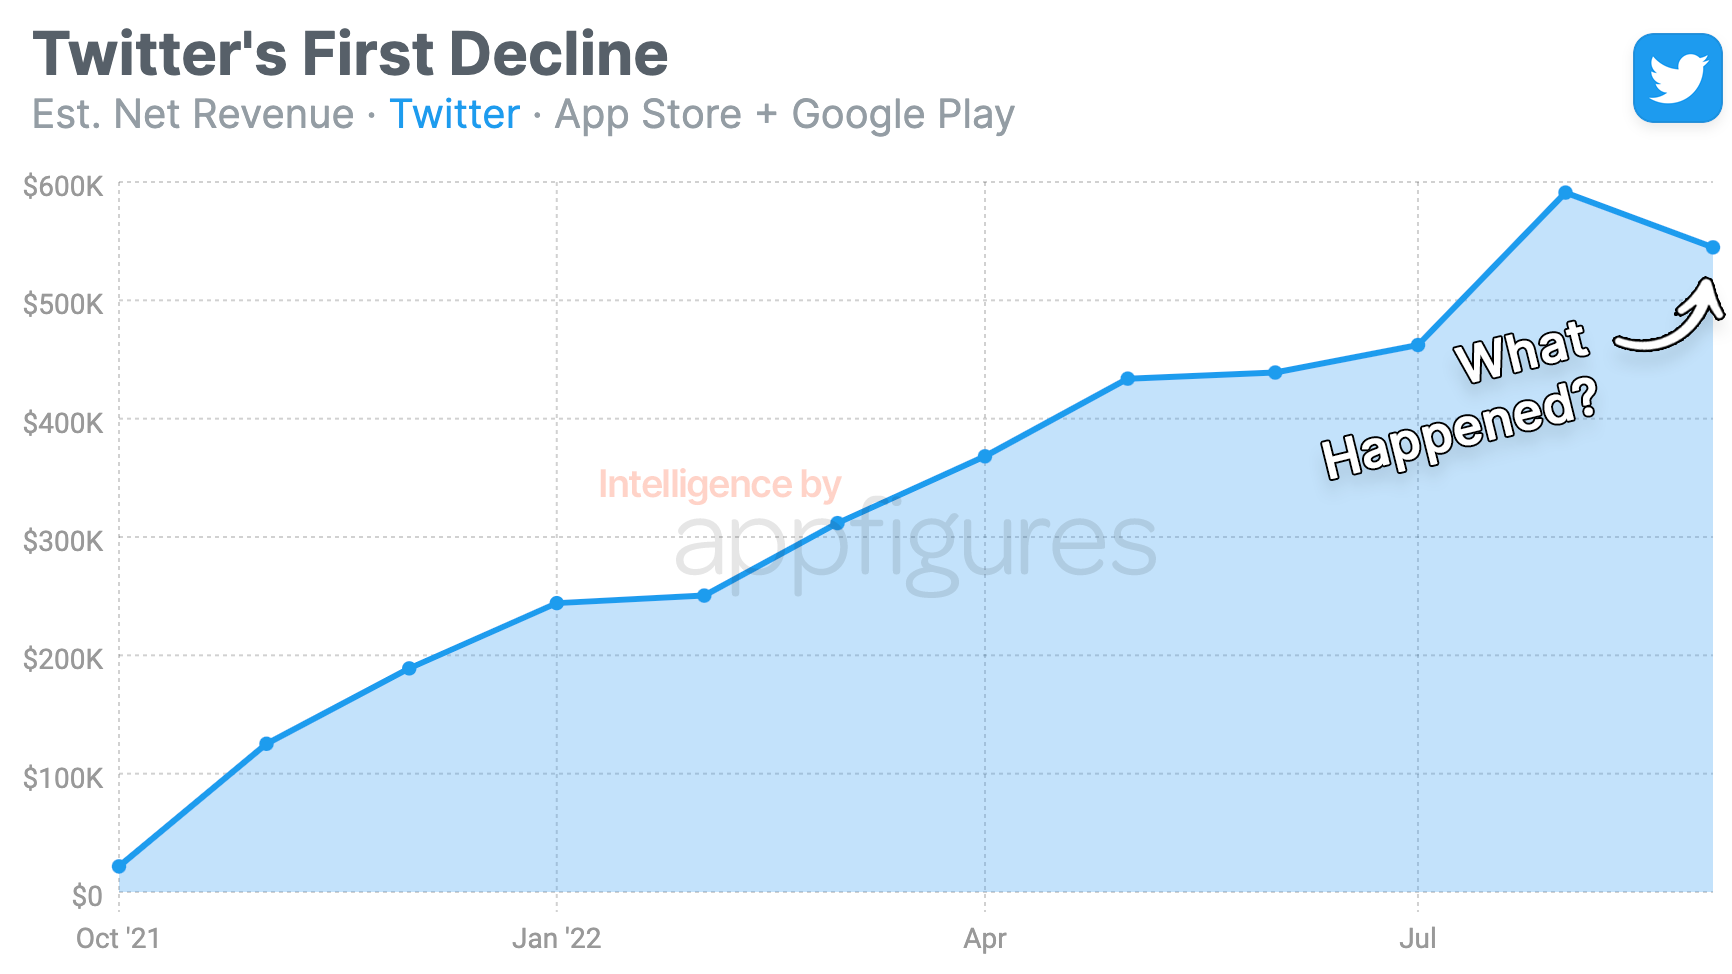1732x974 pixels.
Task: Click the second data point above $100K
Action: tap(266, 744)
